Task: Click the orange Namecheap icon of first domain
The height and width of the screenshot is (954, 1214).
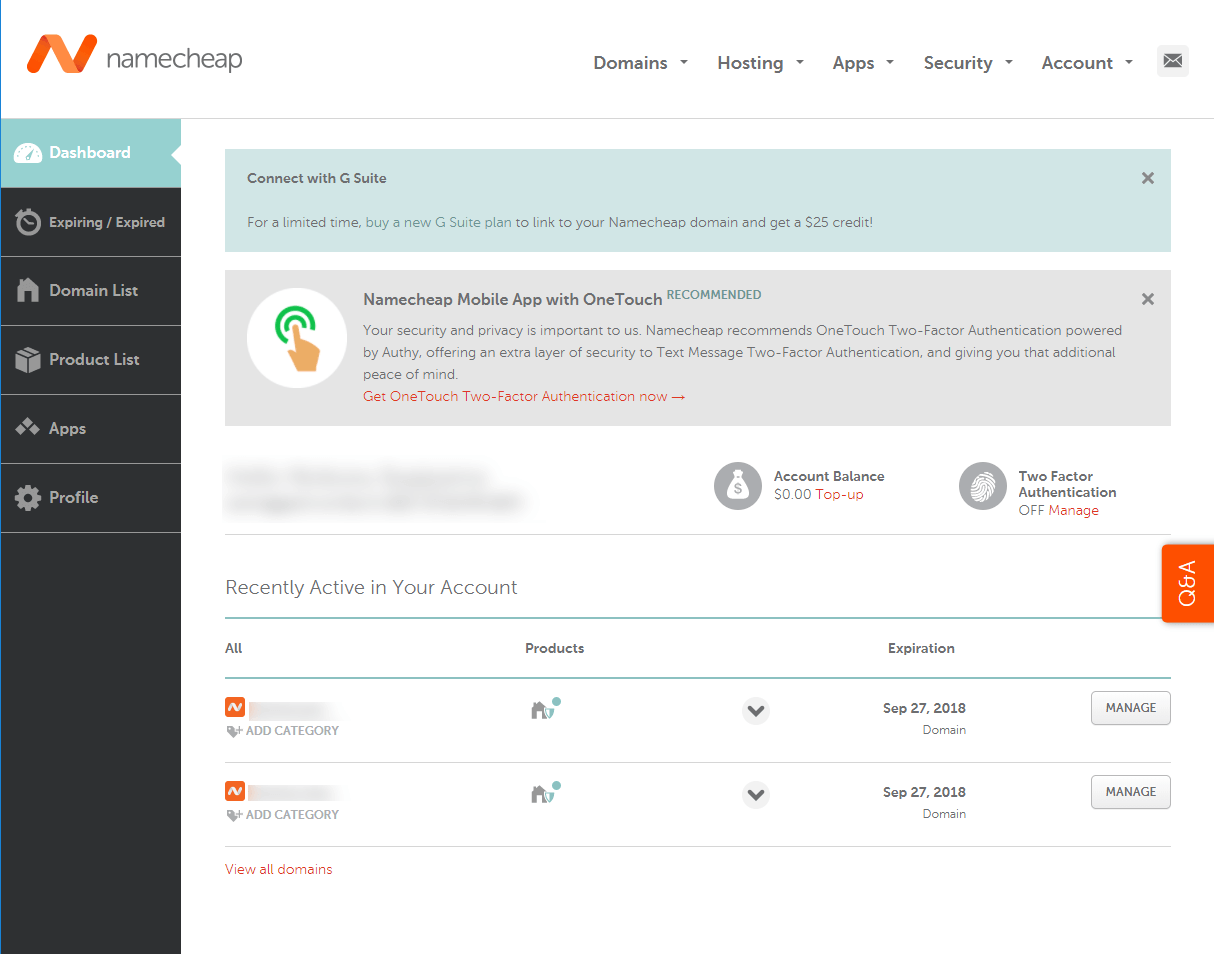Action: tap(235, 707)
